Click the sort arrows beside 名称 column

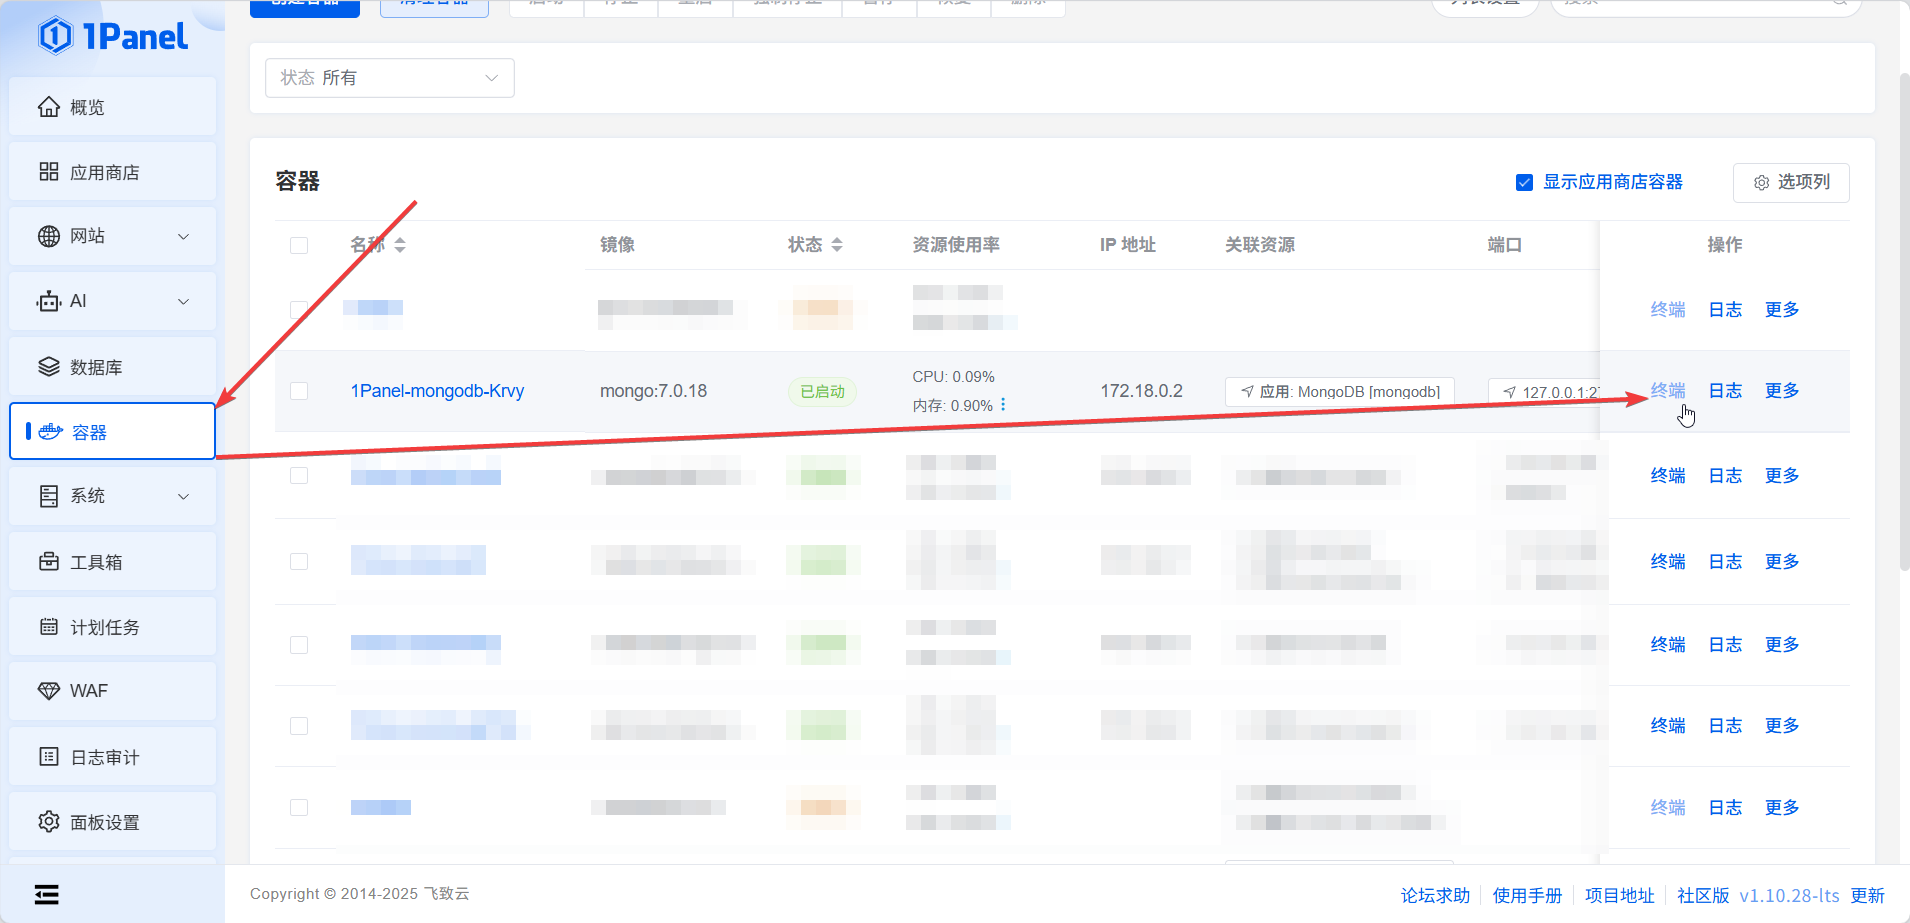pyautogui.click(x=400, y=245)
